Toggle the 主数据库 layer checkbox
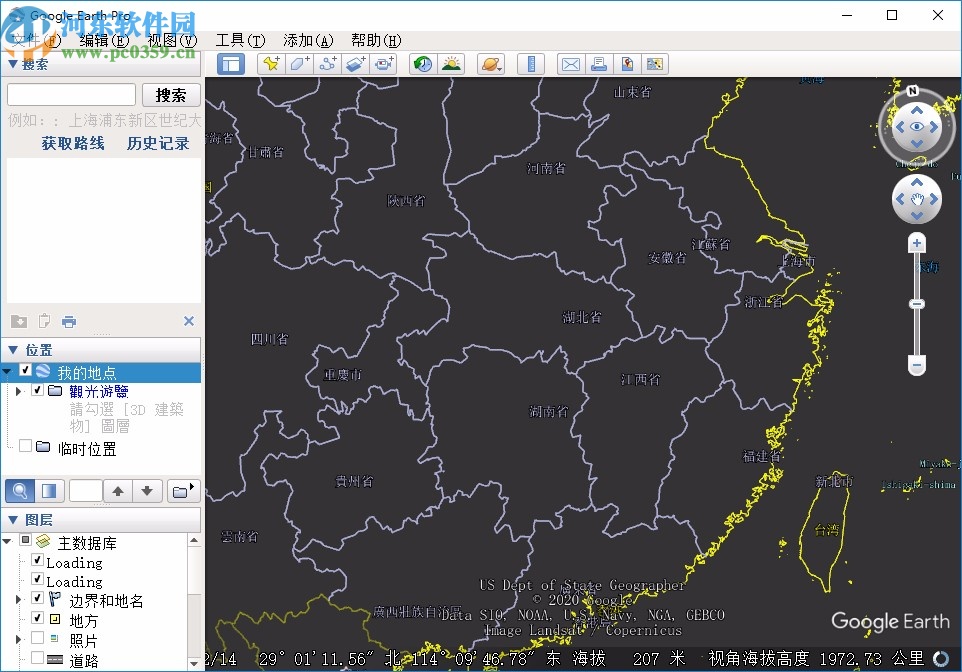This screenshot has height=672, width=962. click(x=25, y=540)
